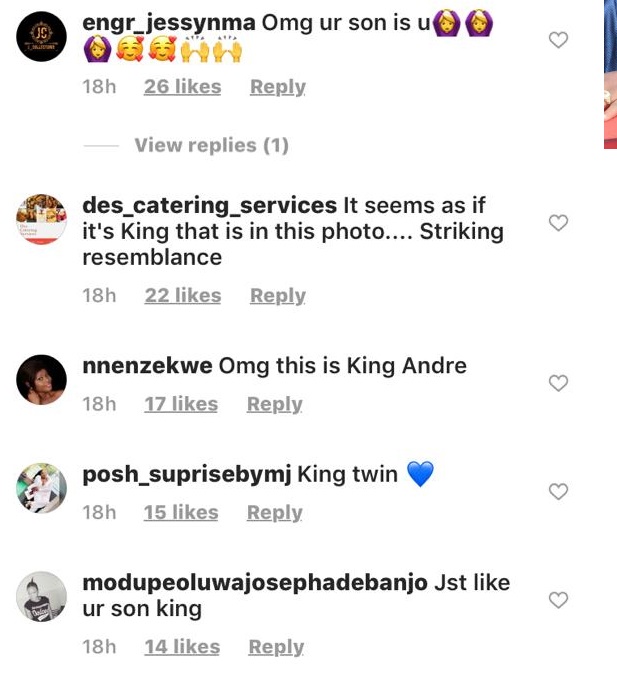Like engr_jessynma's comment with heart icon
This screenshot has height=677, width=617.
pos(559,40)
